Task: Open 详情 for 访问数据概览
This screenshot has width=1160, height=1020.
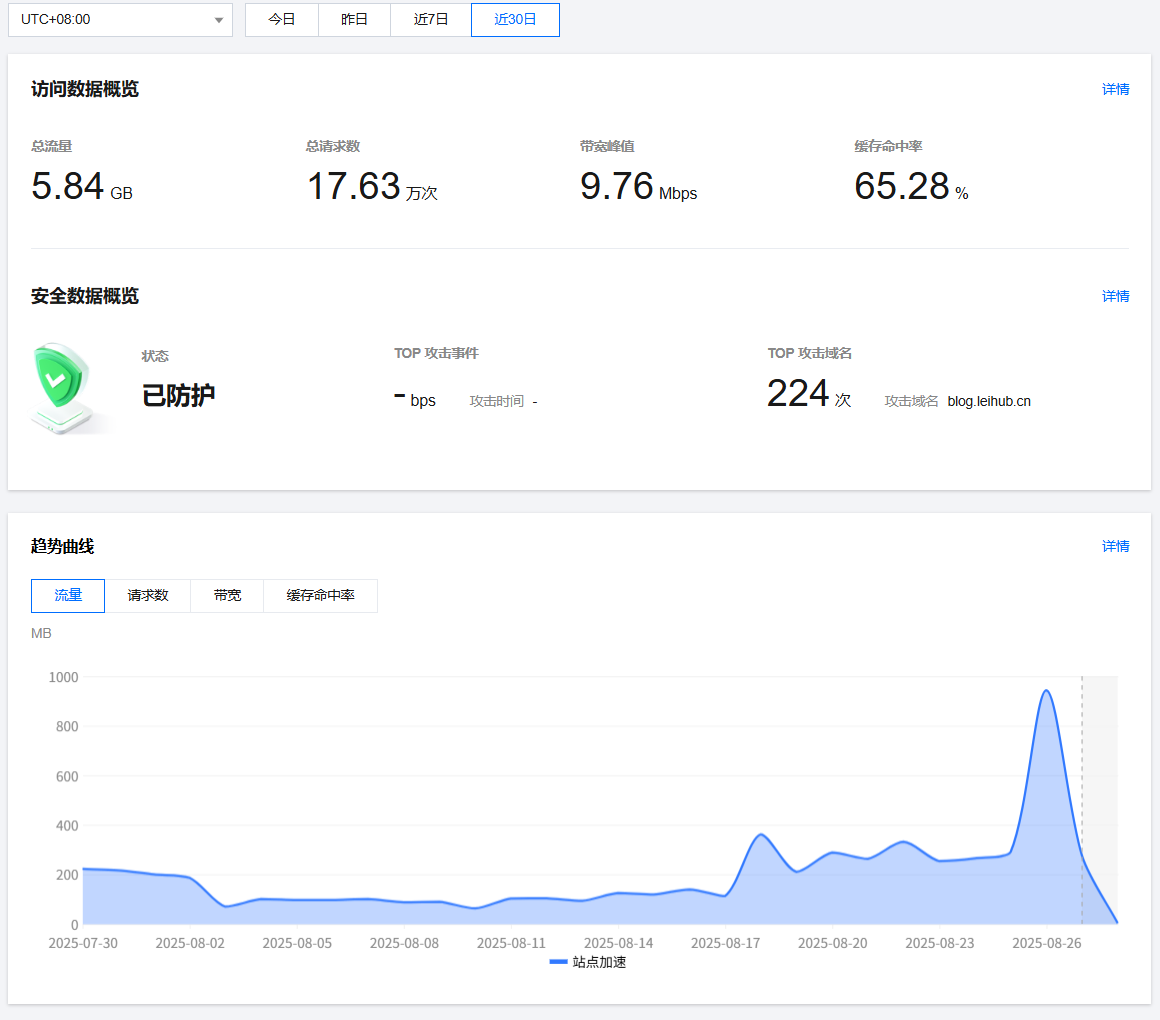Action: coord(1115,89)
